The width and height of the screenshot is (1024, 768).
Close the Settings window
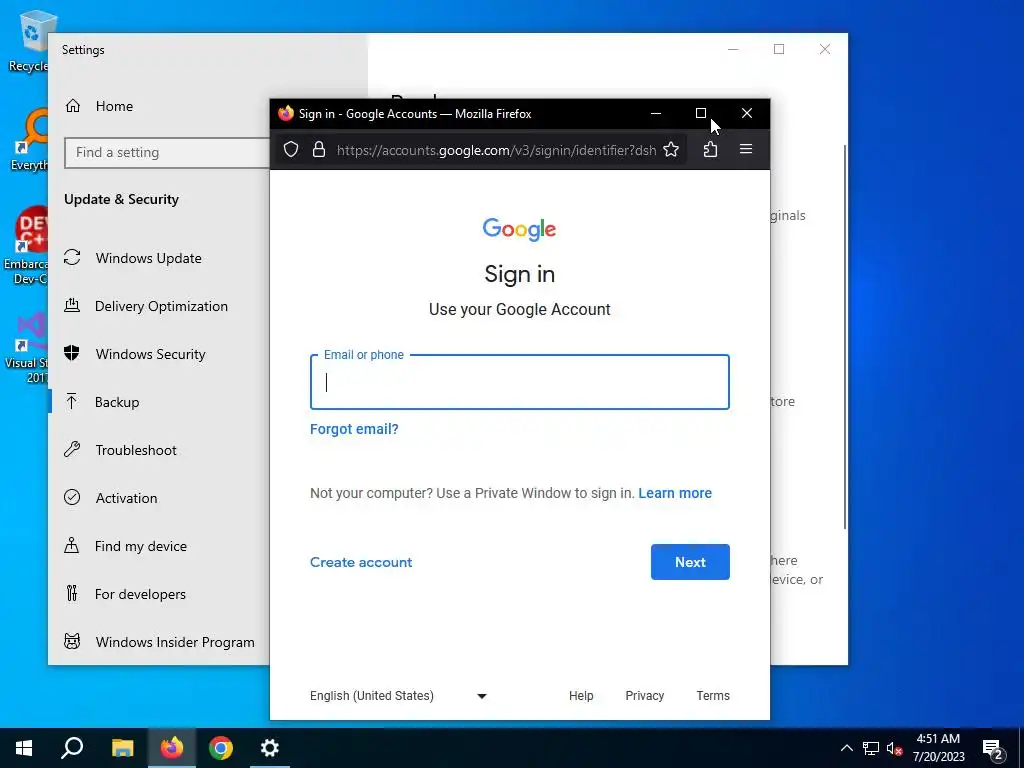(x=825, y=49)
